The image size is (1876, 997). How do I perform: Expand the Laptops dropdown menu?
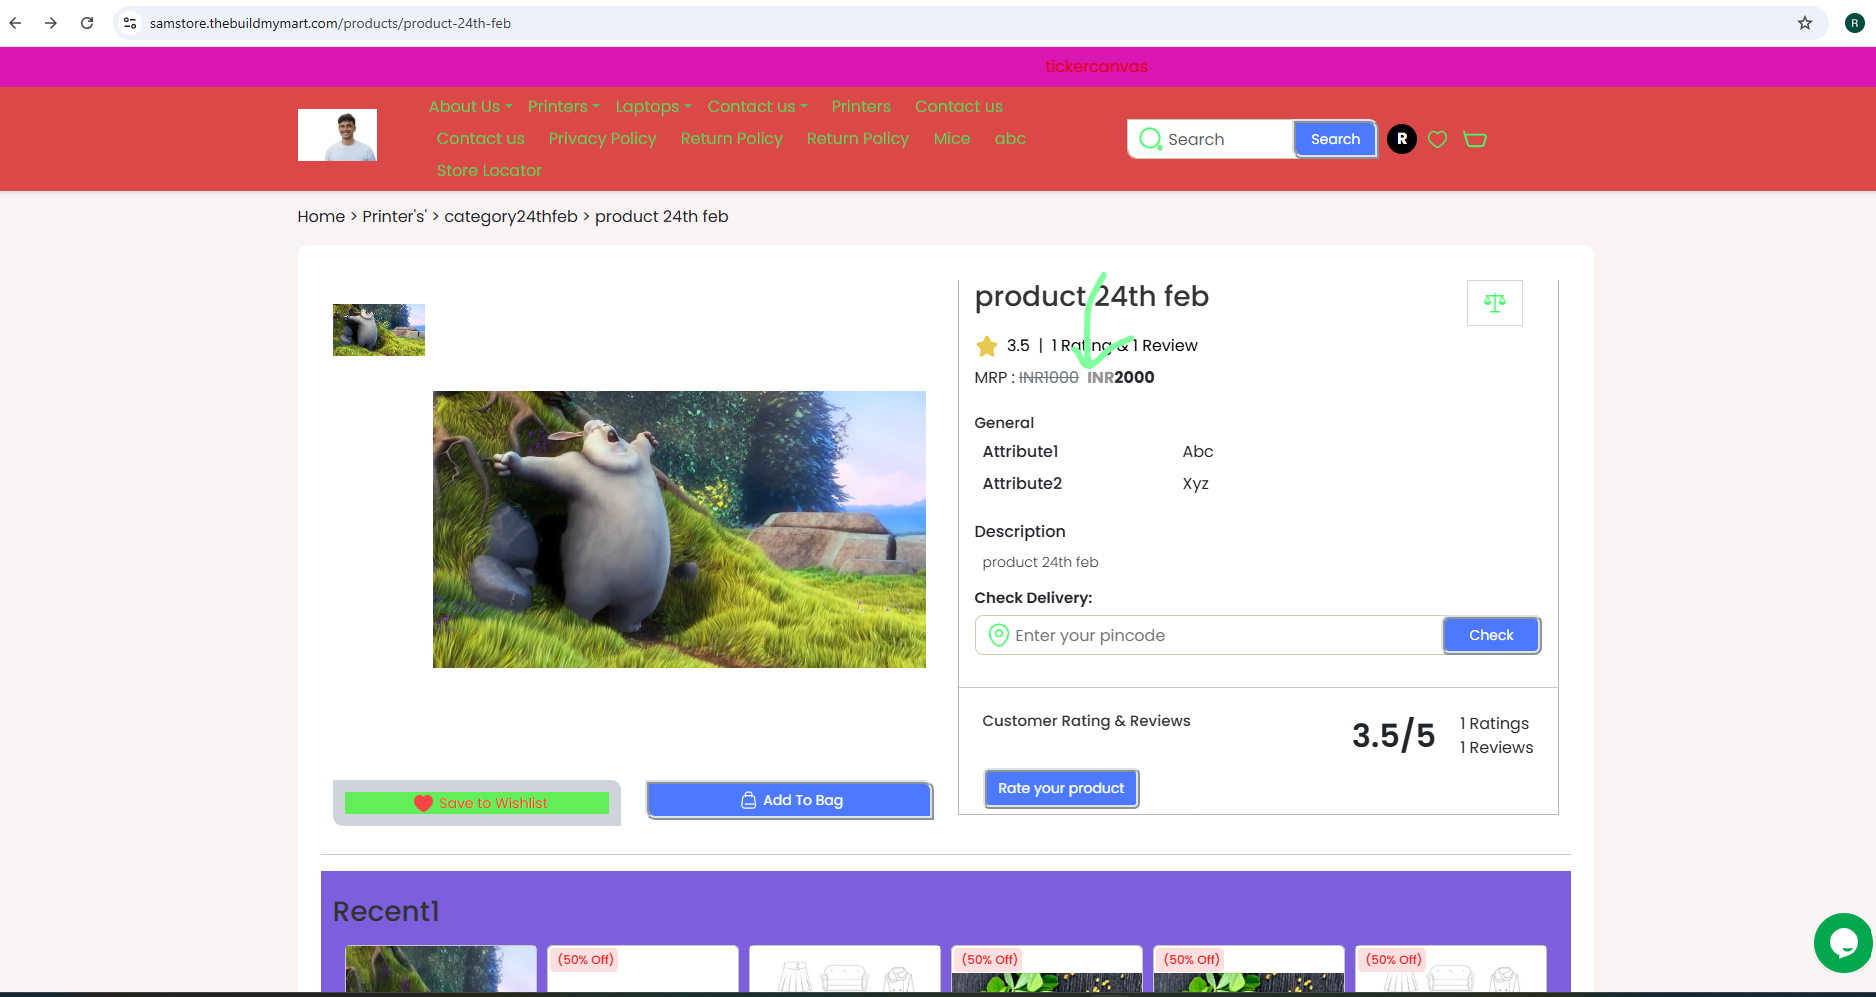653,107
